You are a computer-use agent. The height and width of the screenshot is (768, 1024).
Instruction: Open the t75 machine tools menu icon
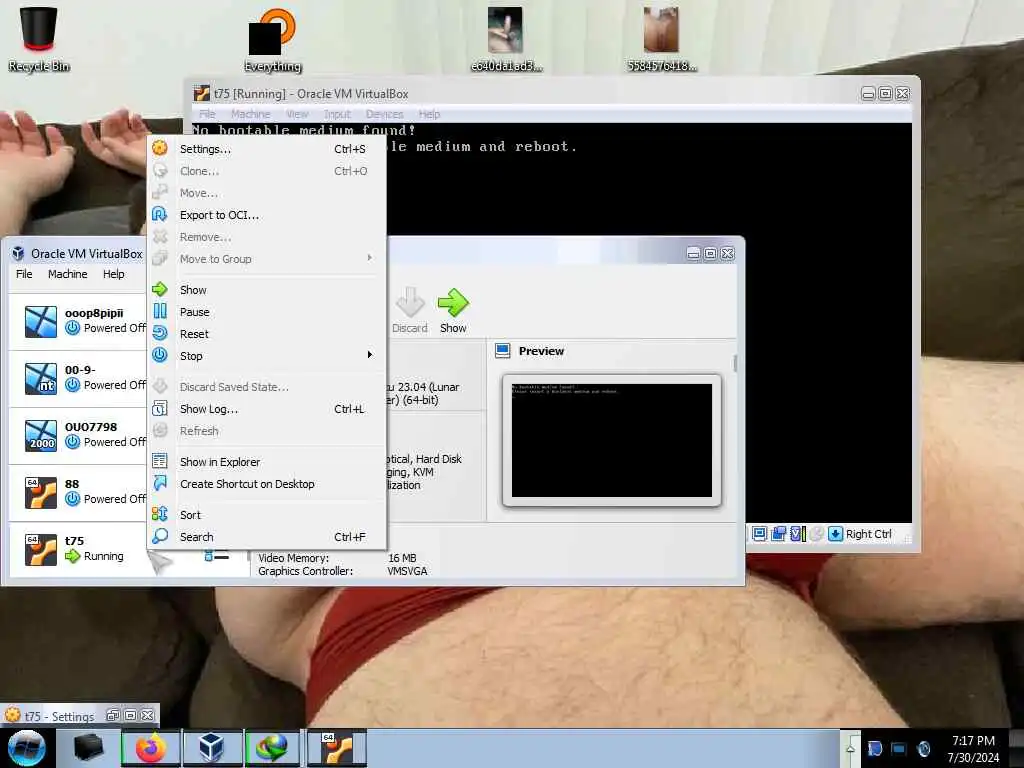click(x=216, y=556)
